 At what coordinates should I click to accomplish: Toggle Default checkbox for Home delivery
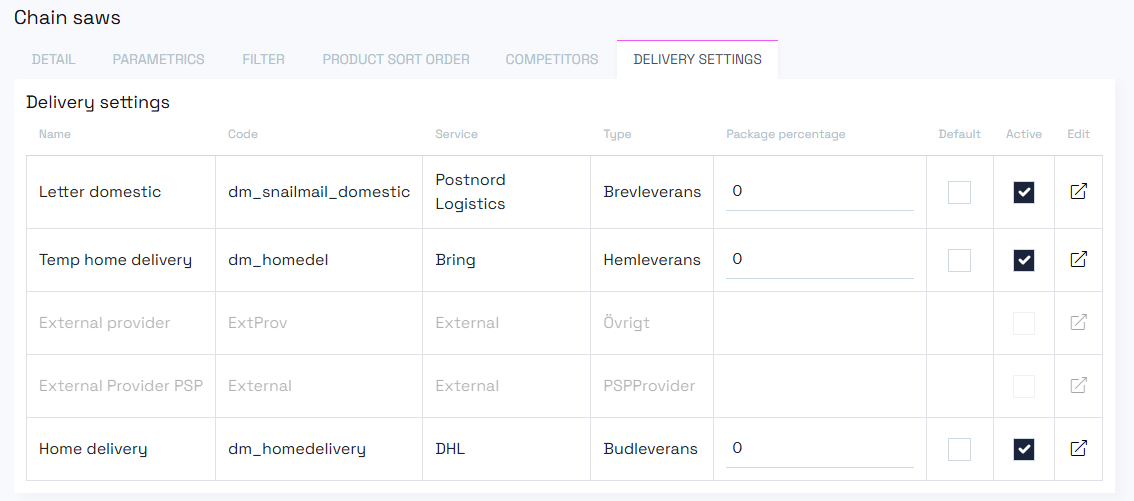tap(959, 449)
